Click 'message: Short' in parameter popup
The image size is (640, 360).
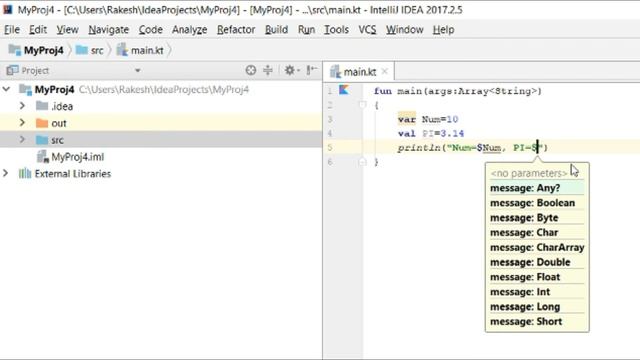click(526, 322)
